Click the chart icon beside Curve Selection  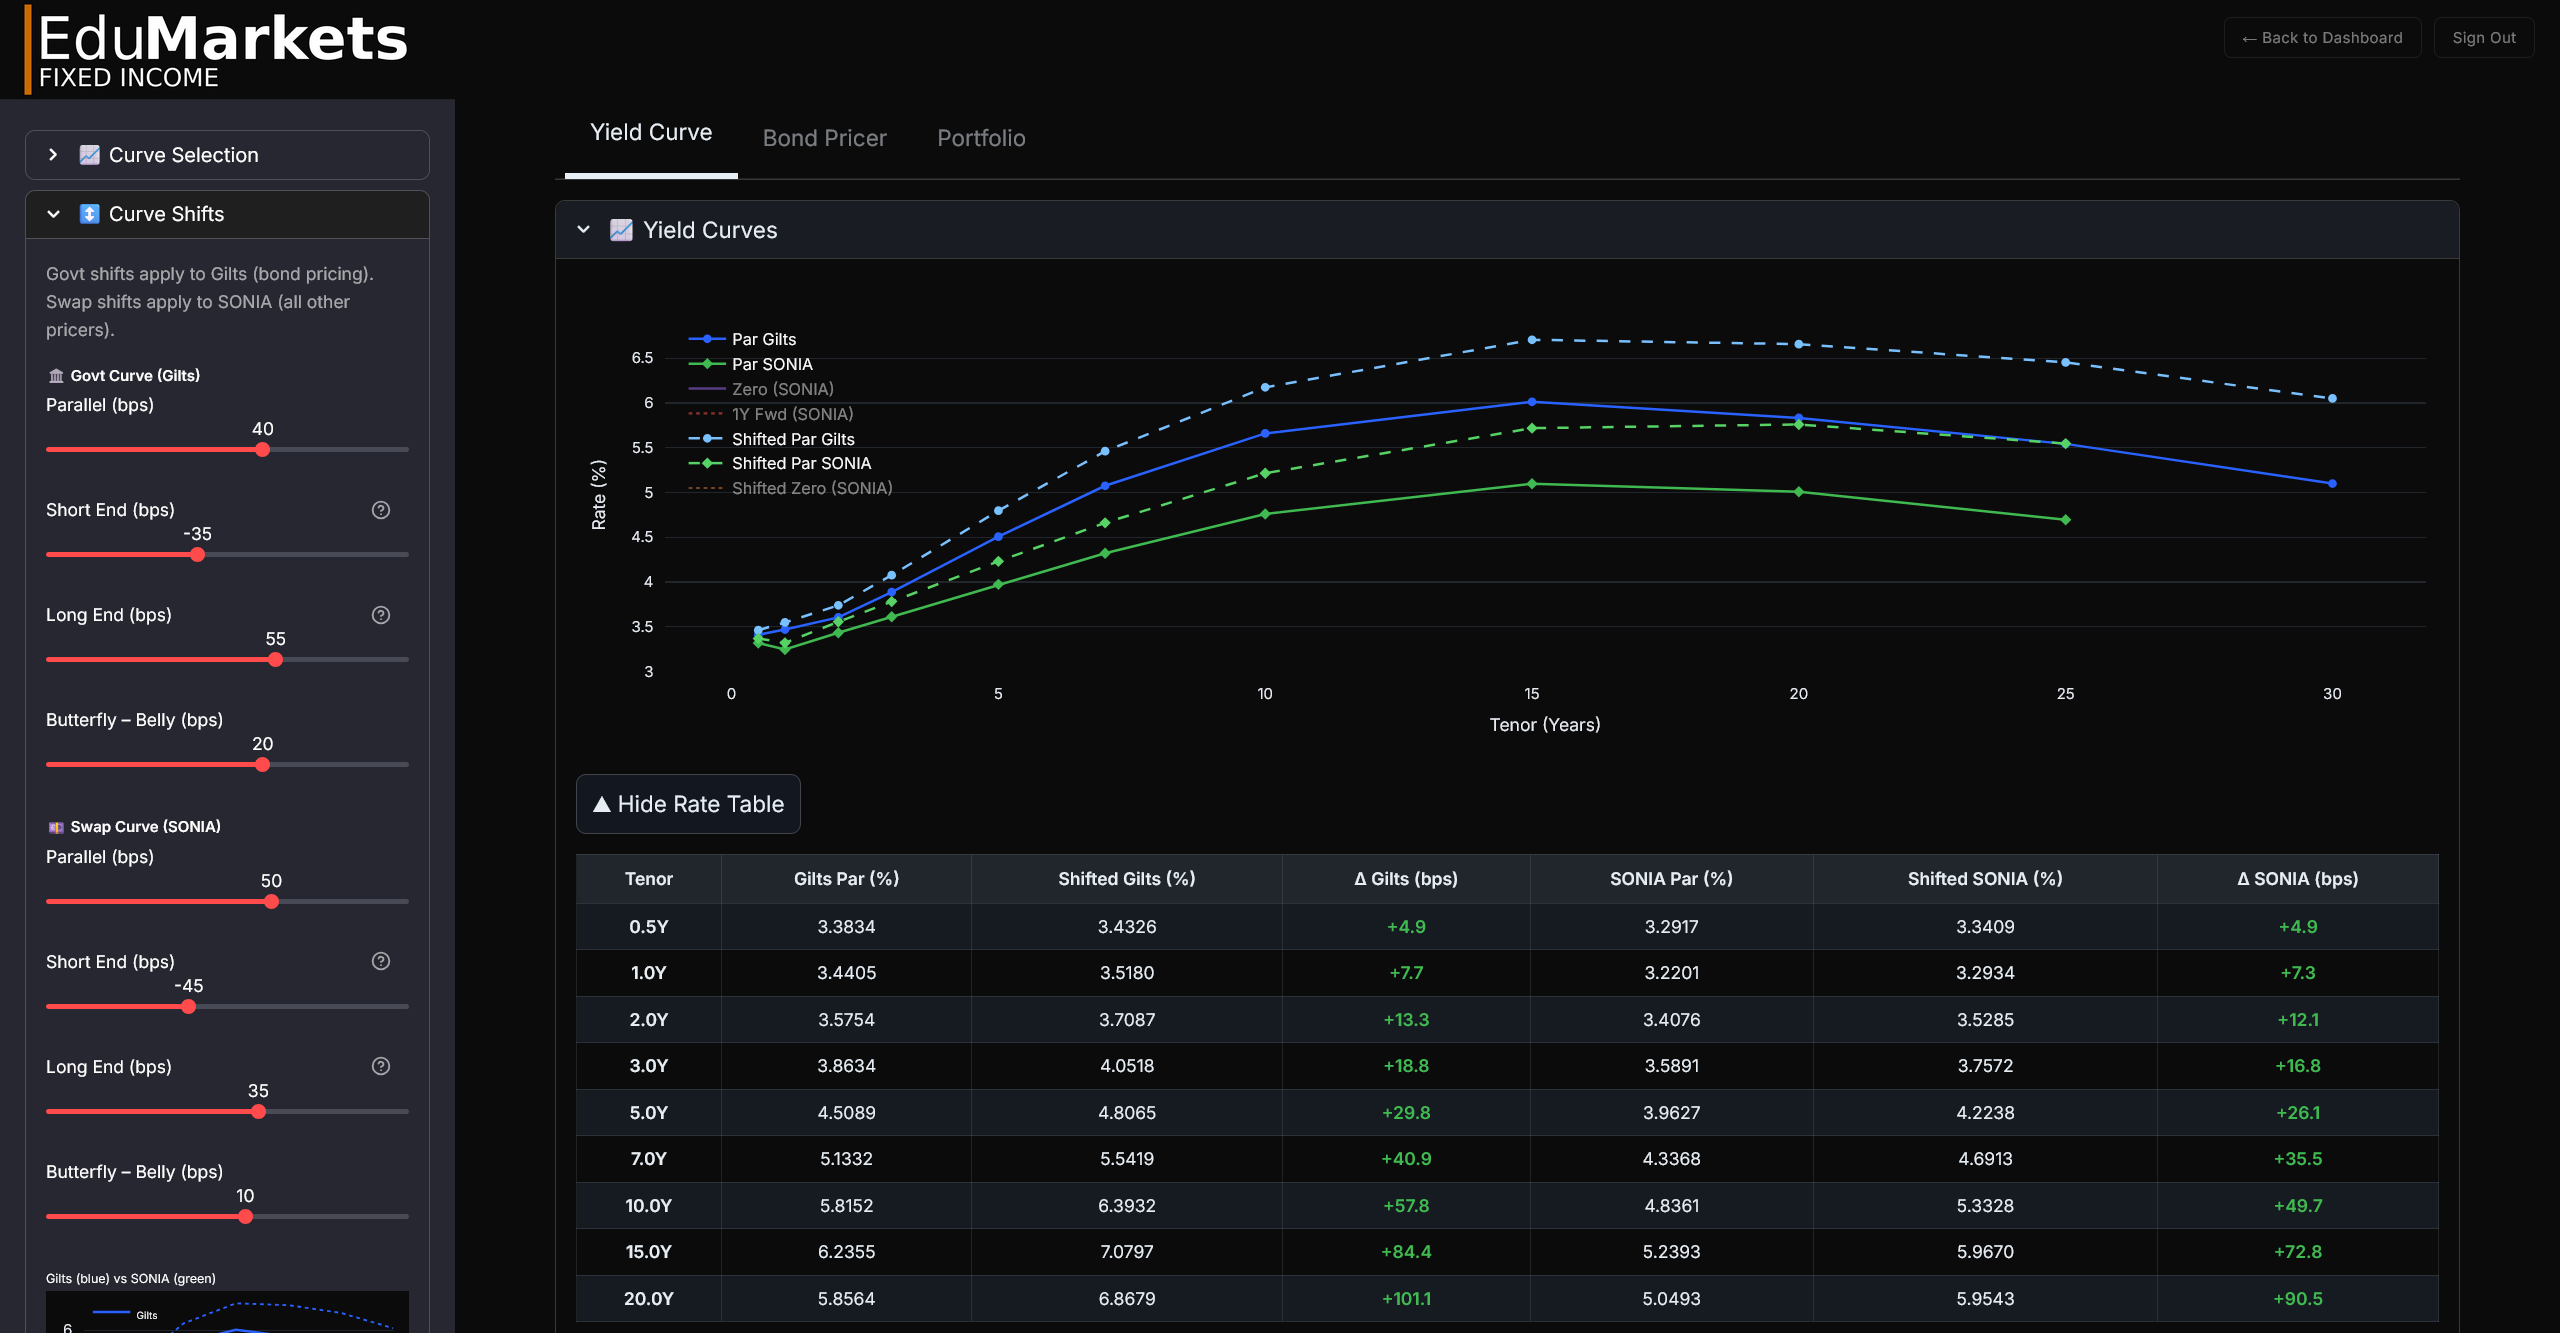(x=89, y=155)
